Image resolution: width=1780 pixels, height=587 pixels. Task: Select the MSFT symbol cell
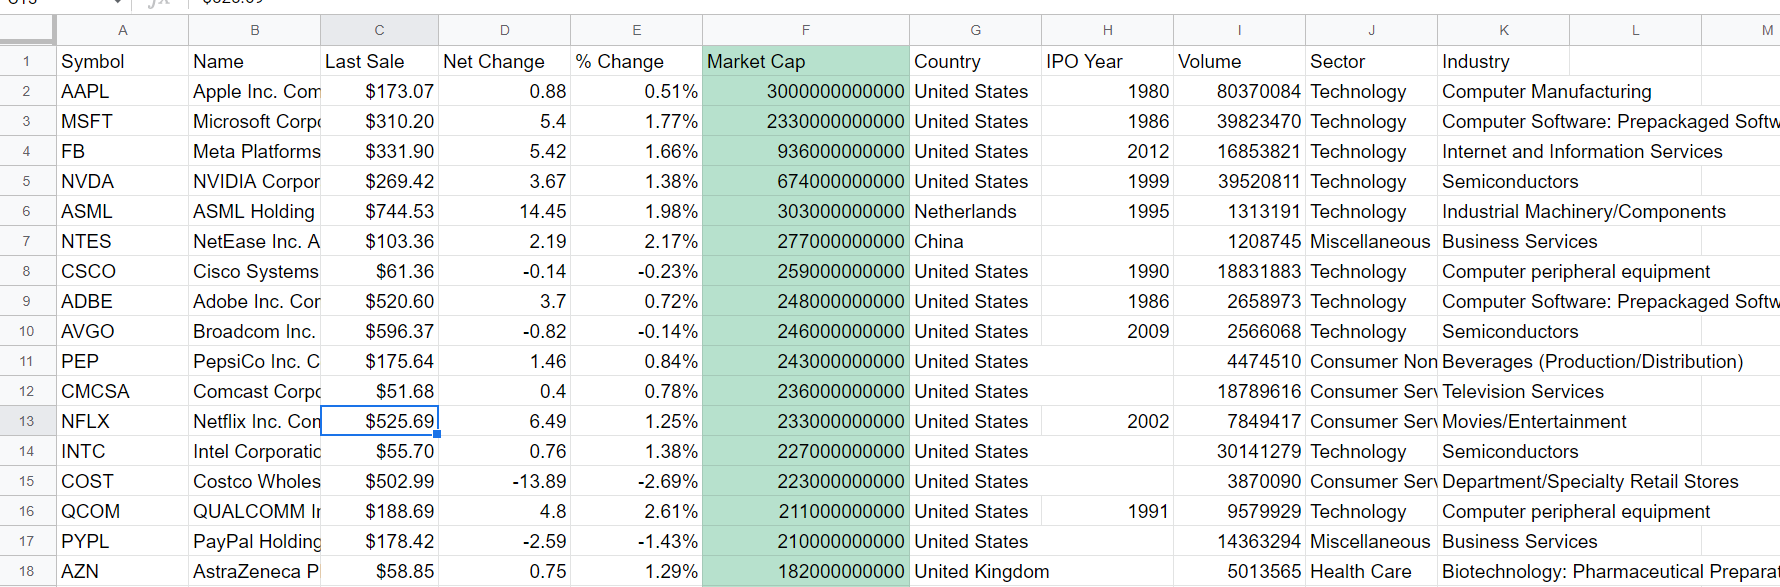123,121
